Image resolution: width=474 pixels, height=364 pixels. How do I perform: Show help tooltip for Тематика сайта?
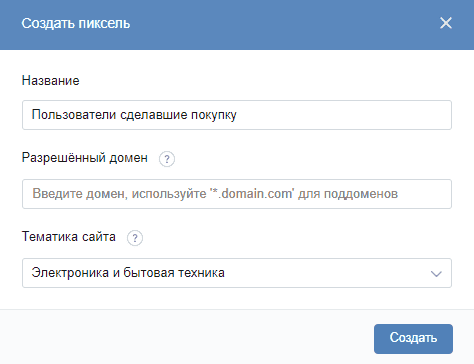135,238
